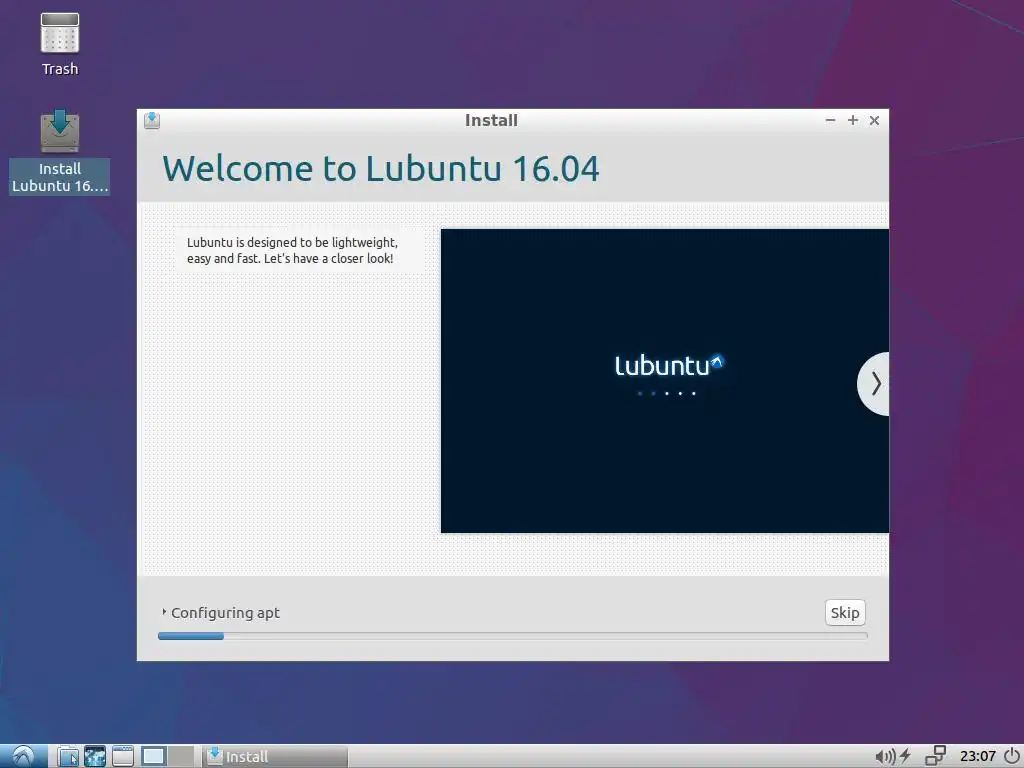This screenshot has height=768, width=1024.
Task: Maximize the Install window
Action: (852, 120)
